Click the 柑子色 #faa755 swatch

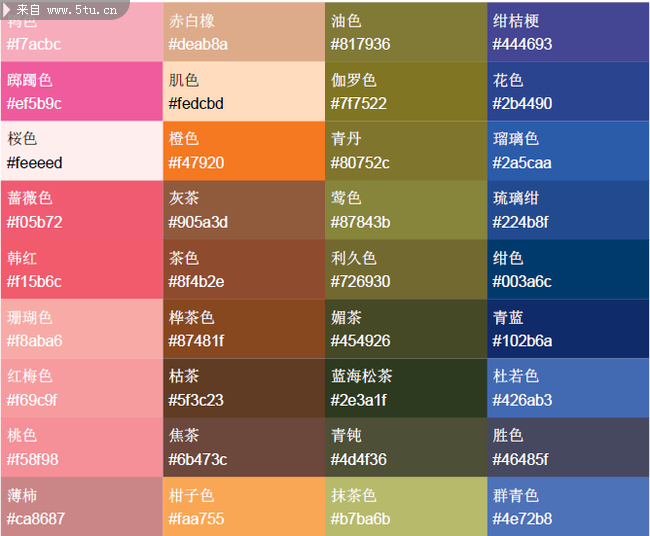point(244,507)
